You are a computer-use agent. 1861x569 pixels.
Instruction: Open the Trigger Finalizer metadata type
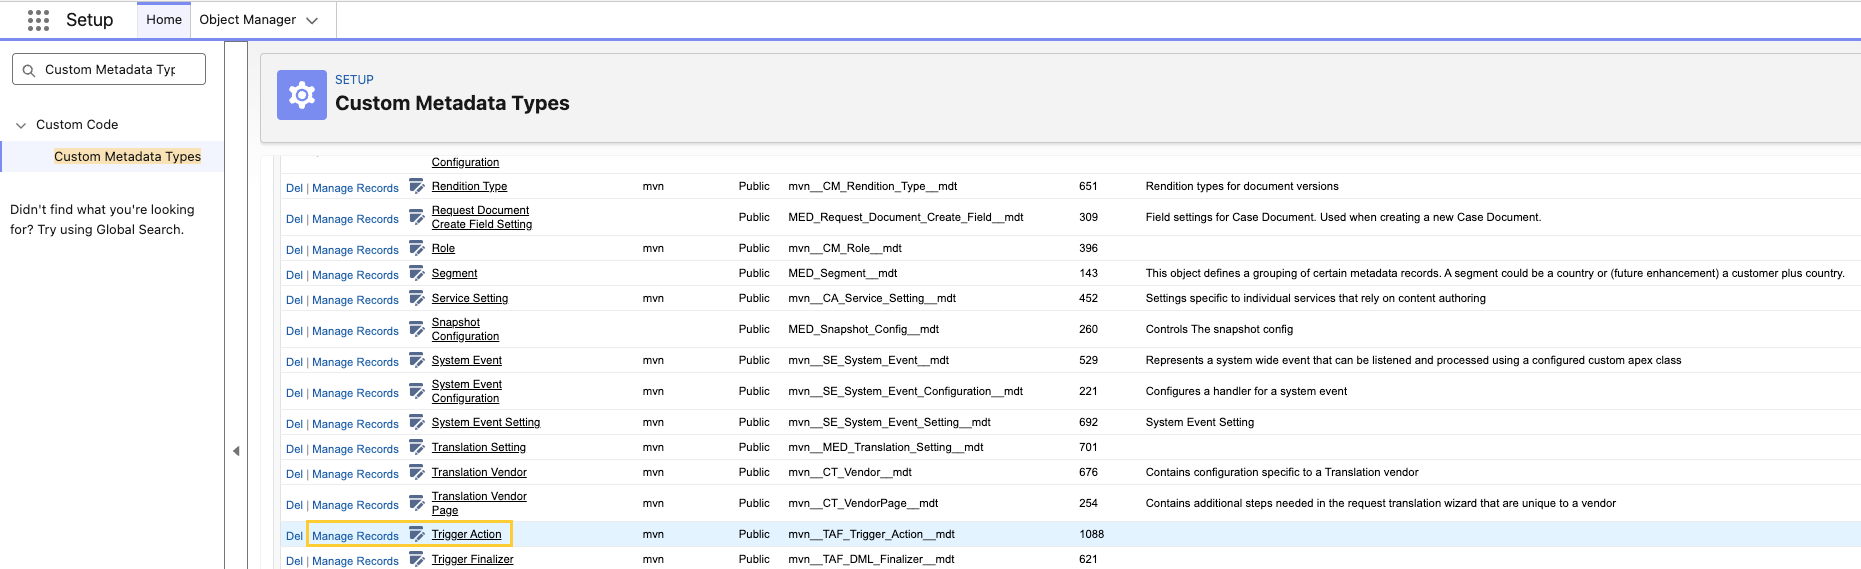click(x=472, y=560)
